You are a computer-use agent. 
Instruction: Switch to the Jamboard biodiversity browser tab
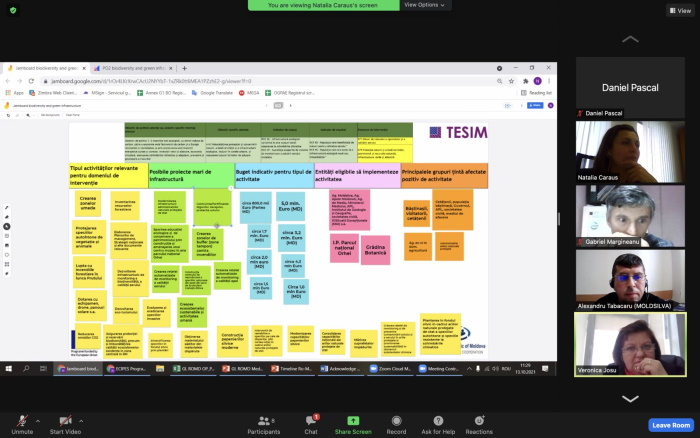(46, 68)
